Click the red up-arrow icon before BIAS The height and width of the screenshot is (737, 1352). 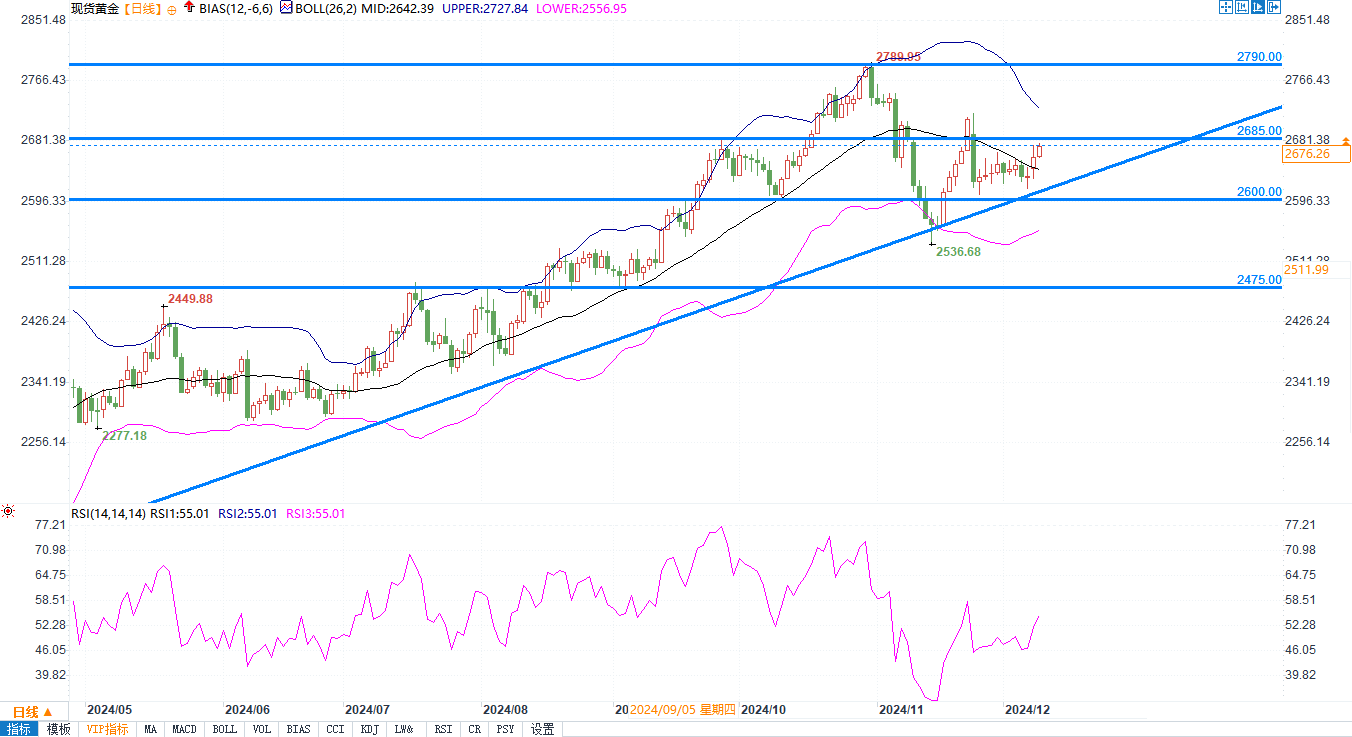(188, 8)
